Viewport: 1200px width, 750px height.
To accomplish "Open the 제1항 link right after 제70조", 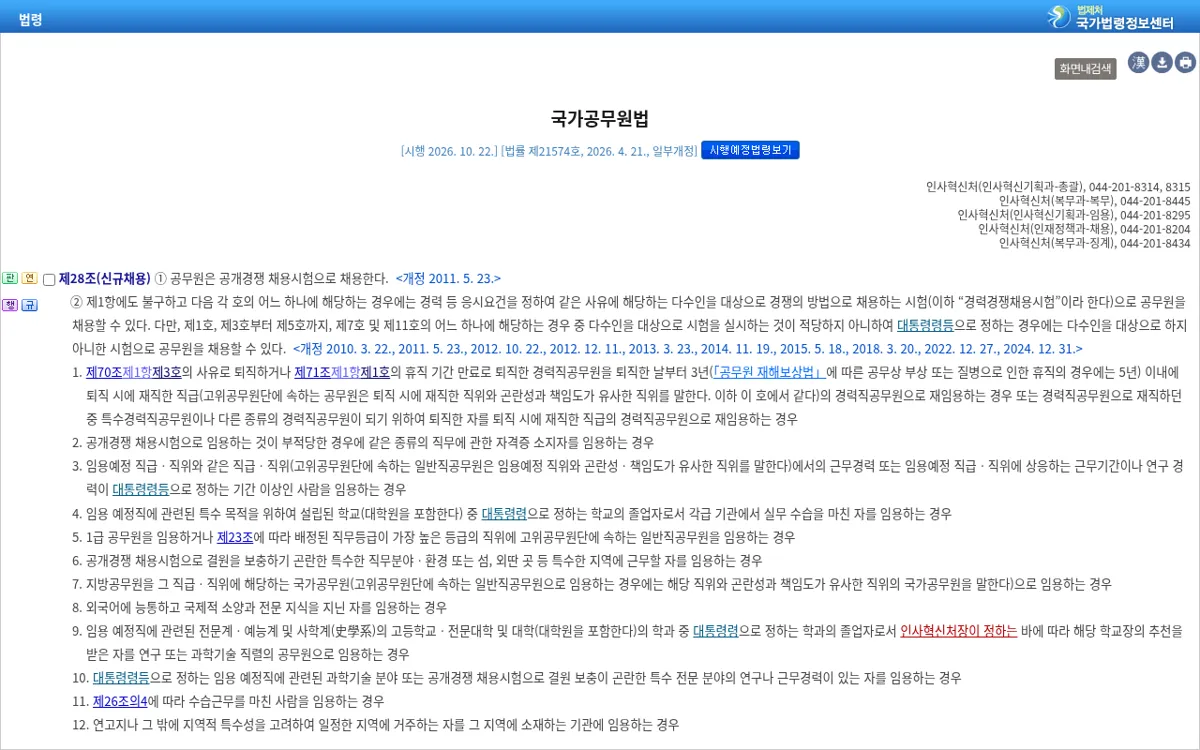I will pyautogui.click(x=137, y=372).
